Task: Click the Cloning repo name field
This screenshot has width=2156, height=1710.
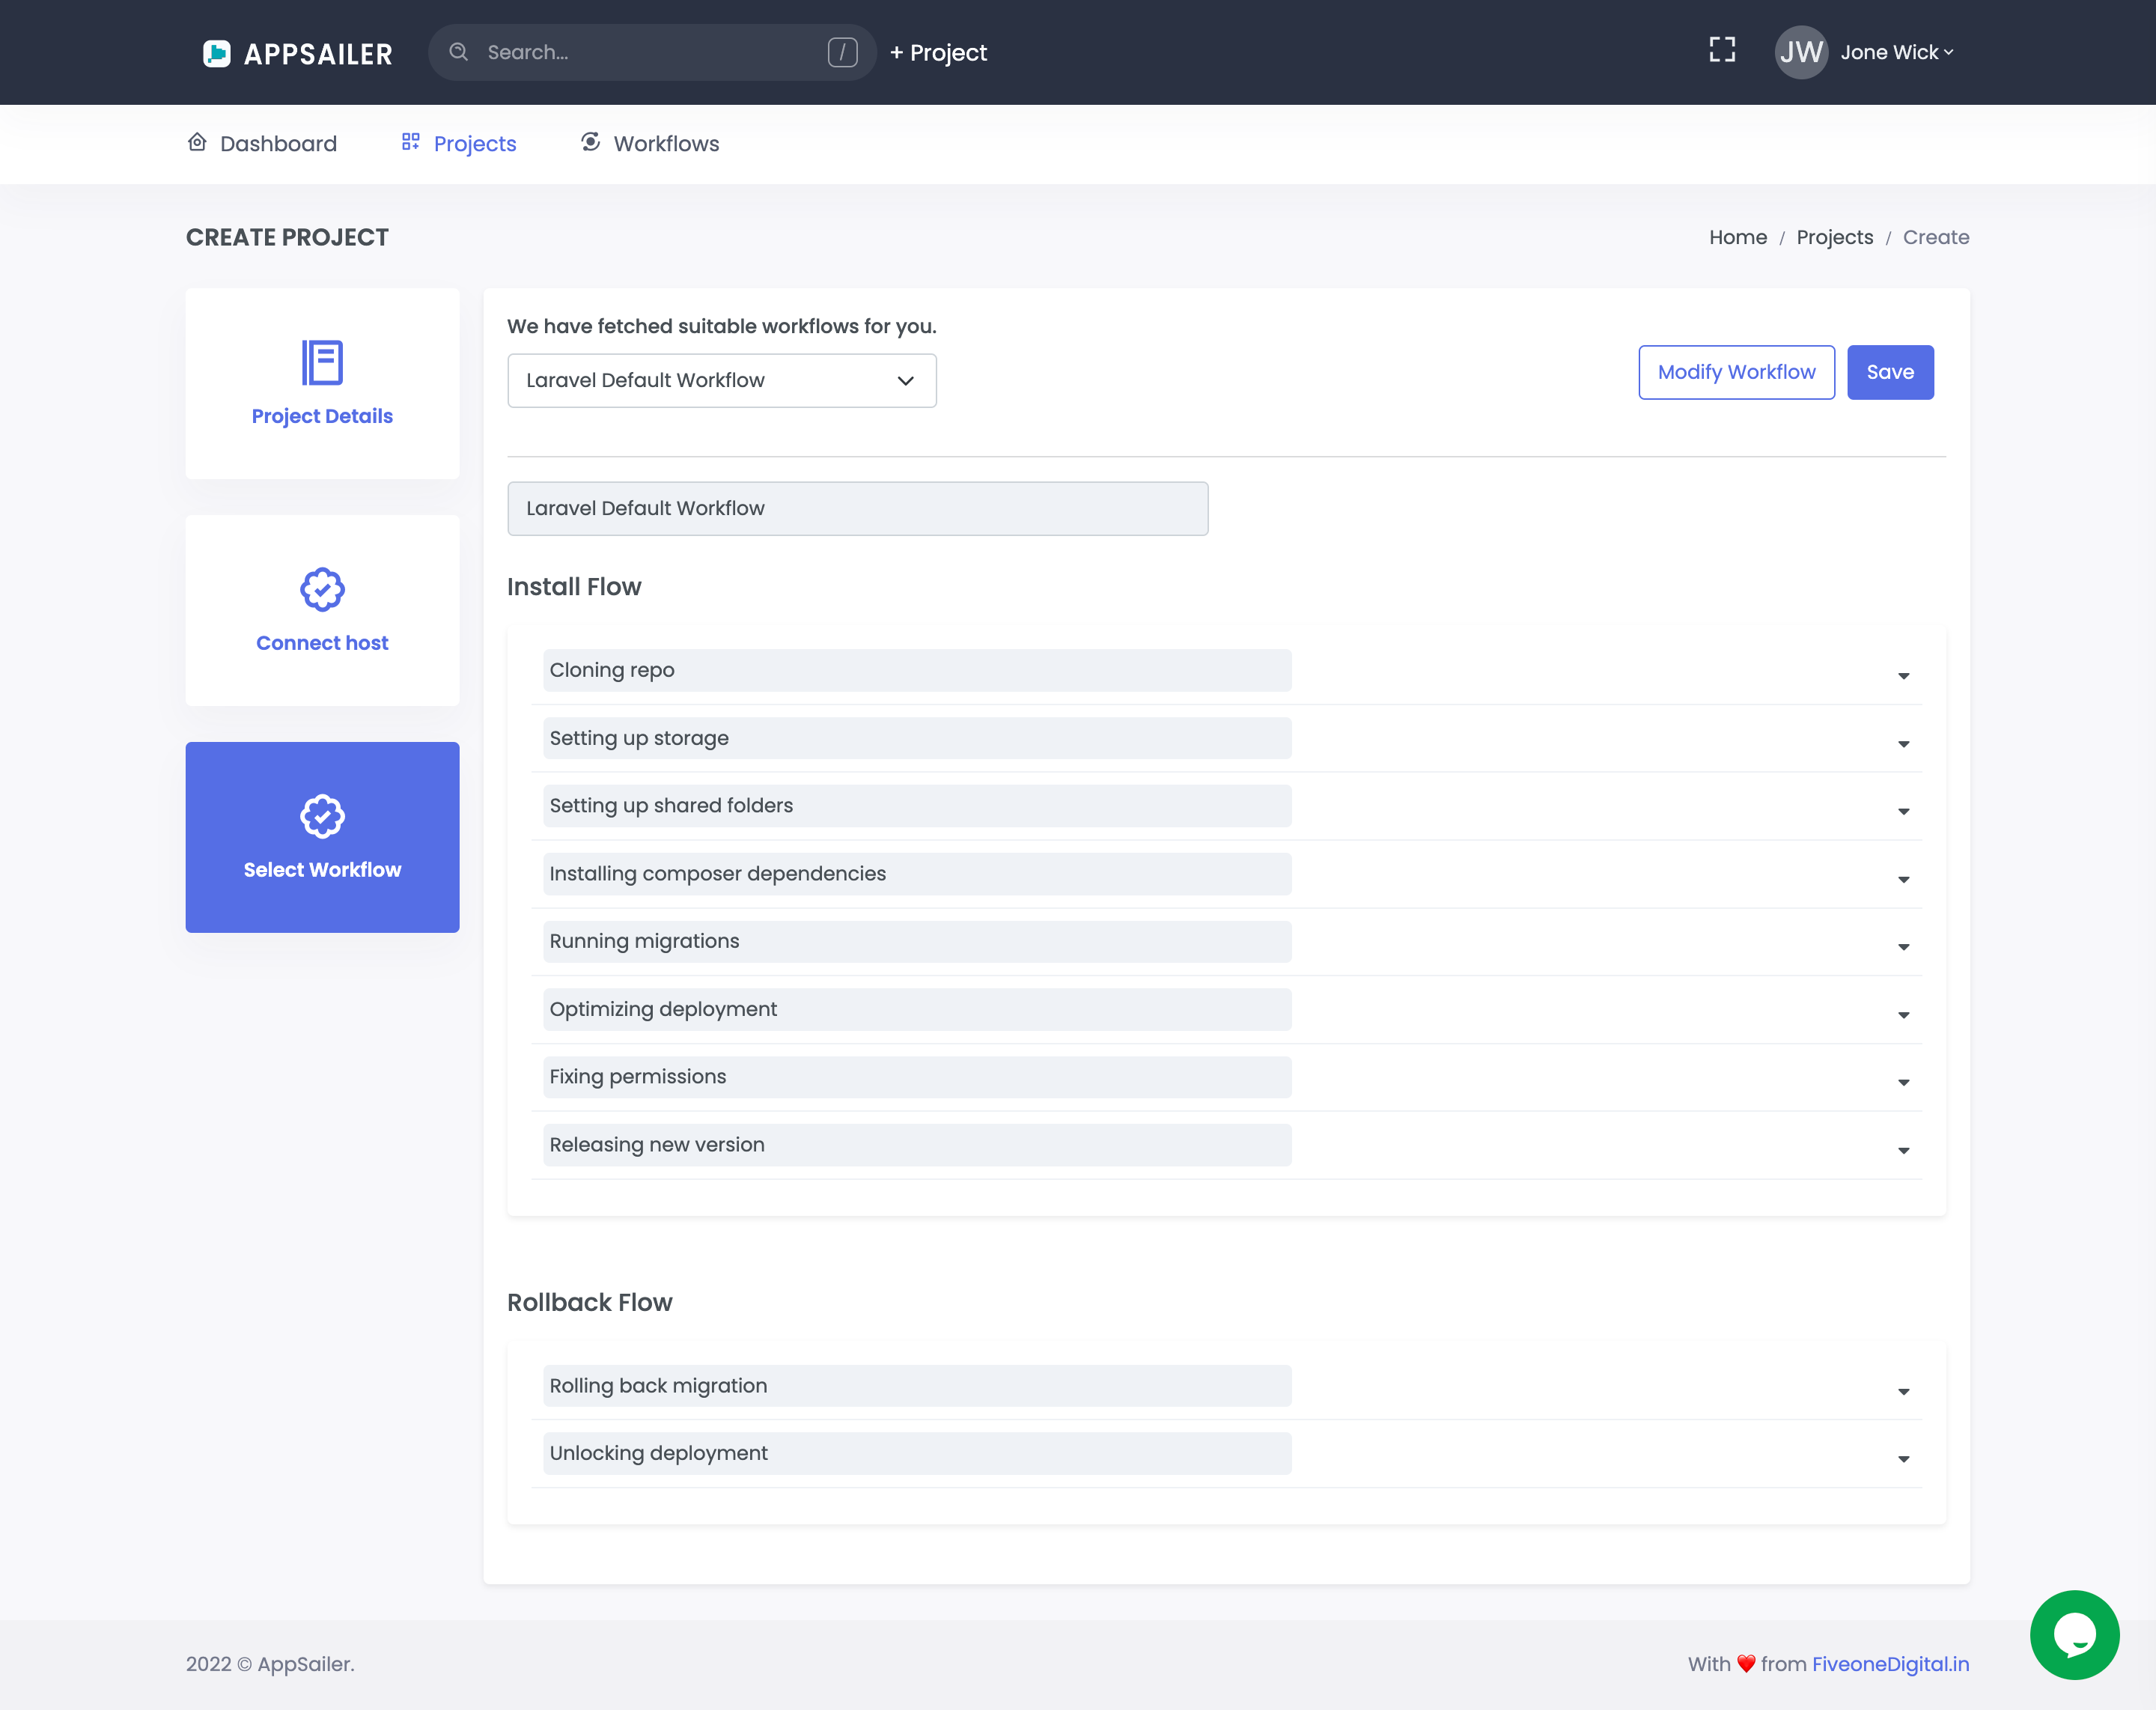Action: click(x=917, y=670)
